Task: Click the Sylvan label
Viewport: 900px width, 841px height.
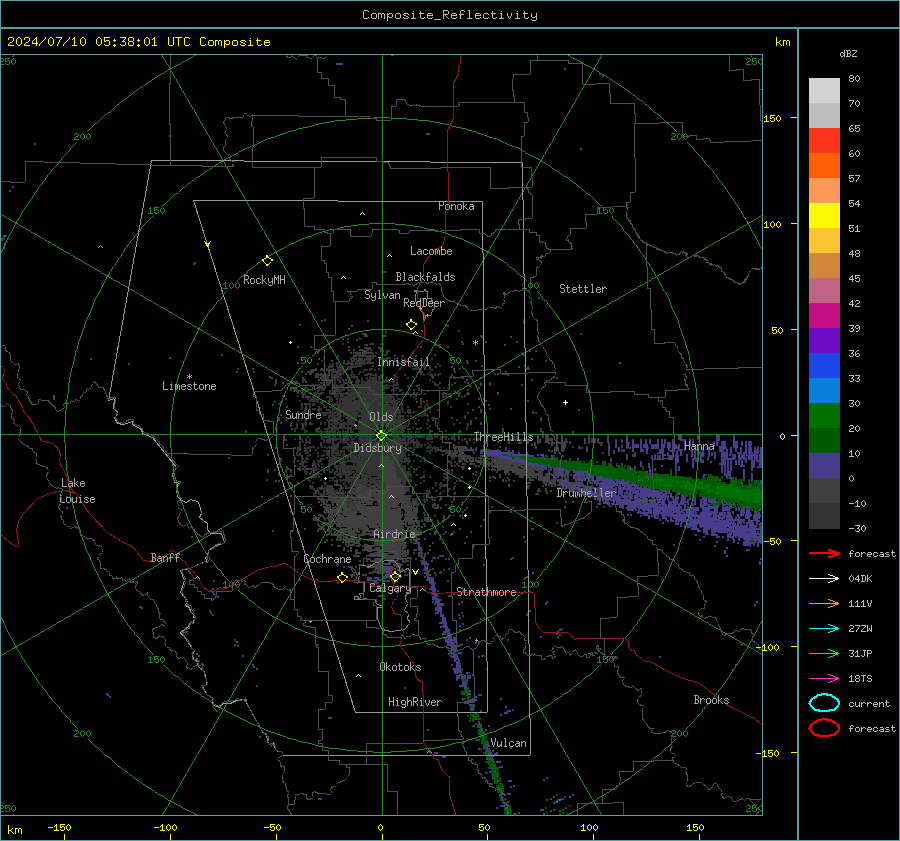Action: pos(382,295)
